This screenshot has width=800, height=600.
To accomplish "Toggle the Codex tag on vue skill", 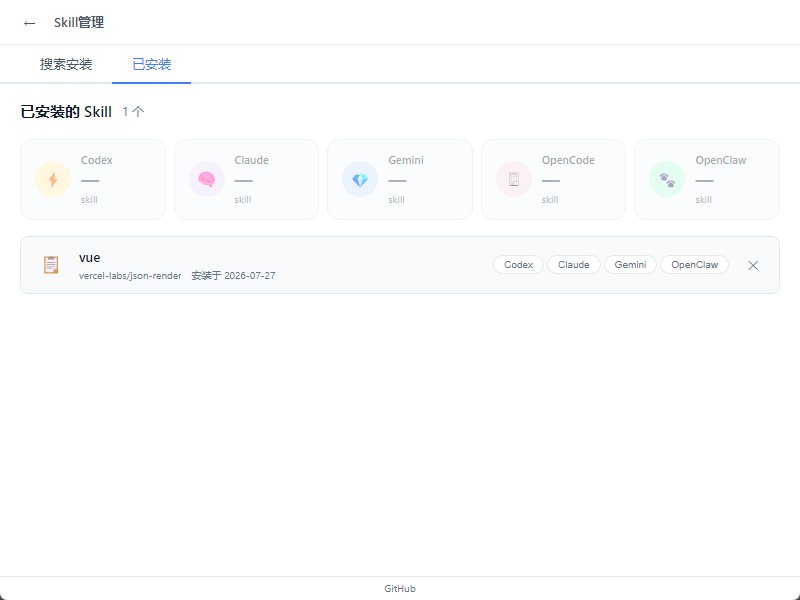I will (518, 265).
